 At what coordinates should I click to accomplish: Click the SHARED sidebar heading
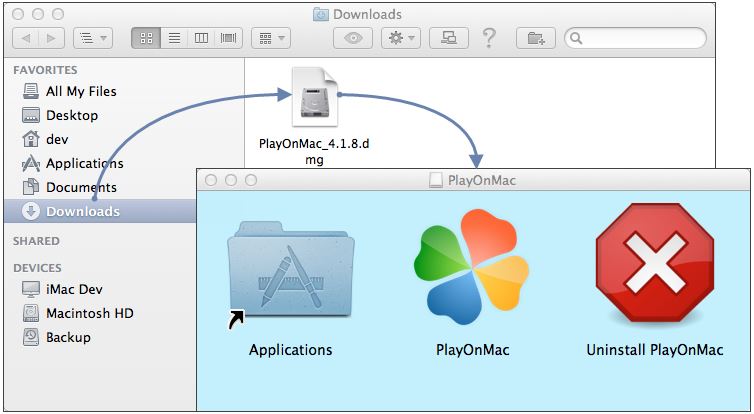(37, 241)
